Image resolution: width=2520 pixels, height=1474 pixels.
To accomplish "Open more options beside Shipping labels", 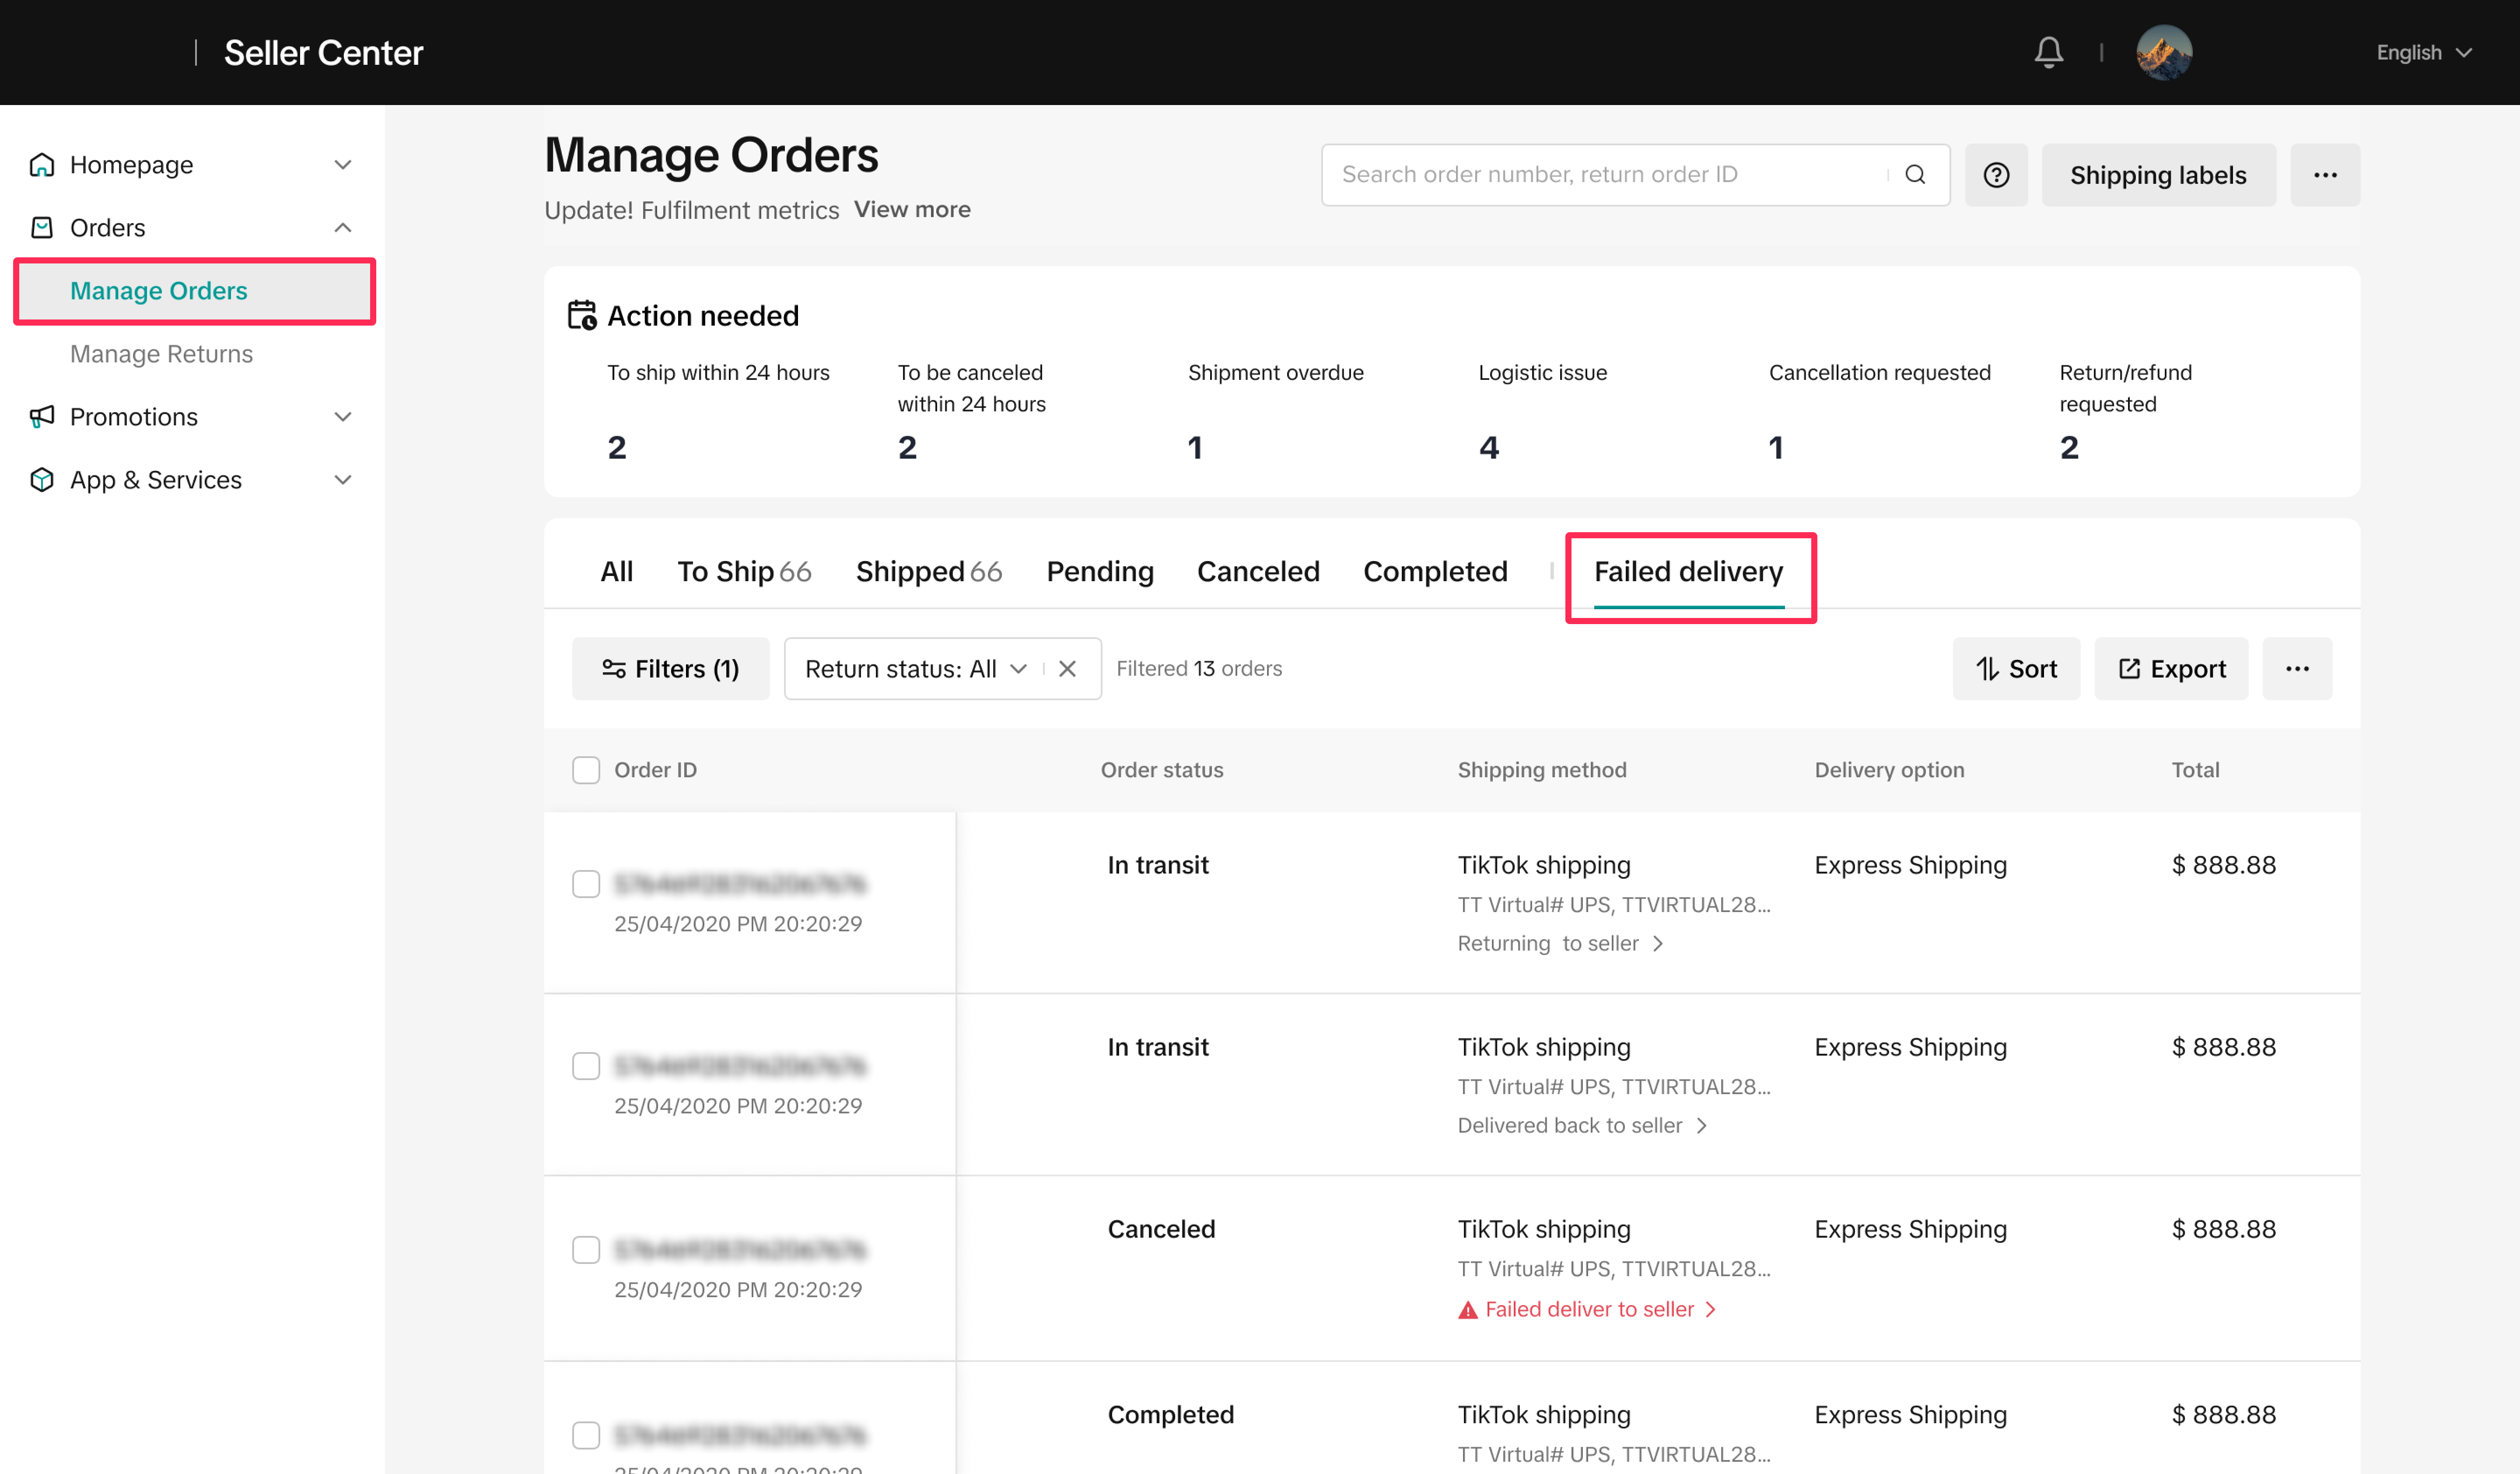I will 2324,175.
